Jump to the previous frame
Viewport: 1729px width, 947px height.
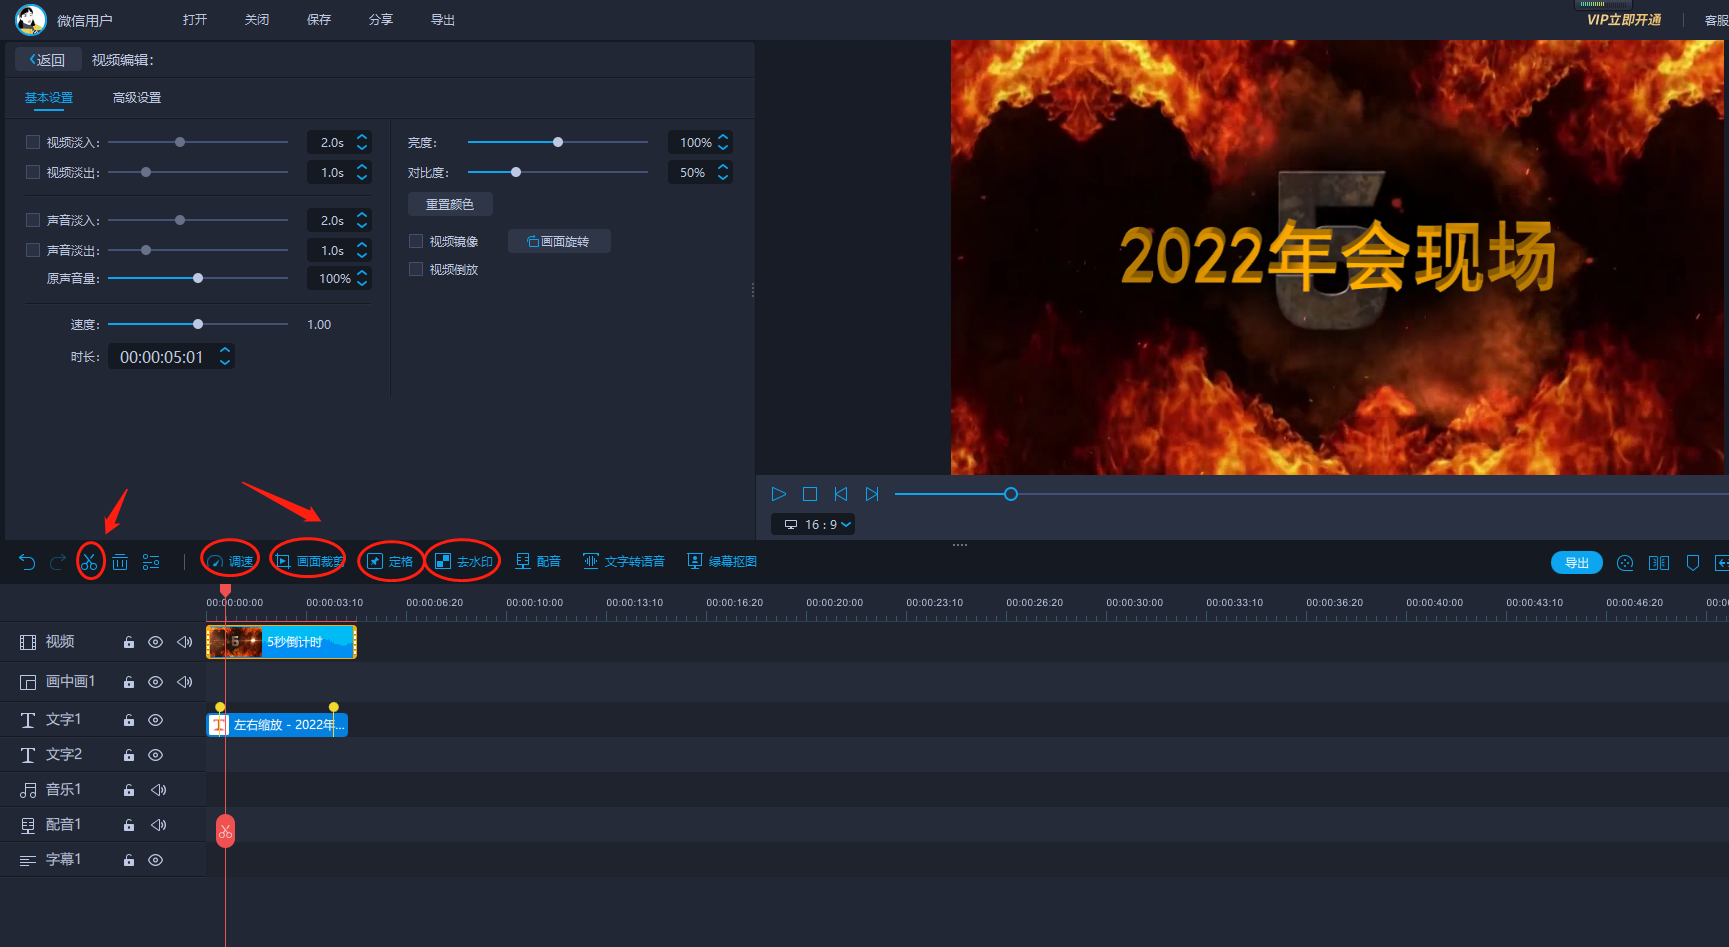point(841,494)
